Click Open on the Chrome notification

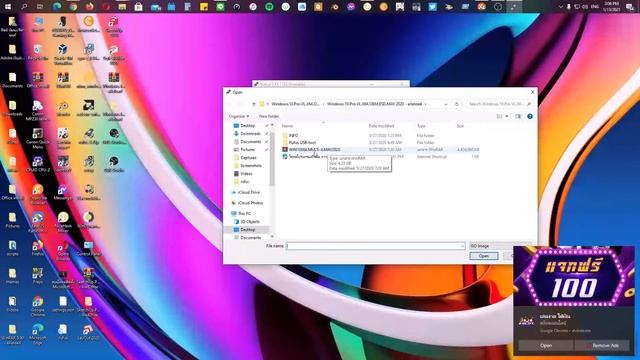[x=546, y=345]
